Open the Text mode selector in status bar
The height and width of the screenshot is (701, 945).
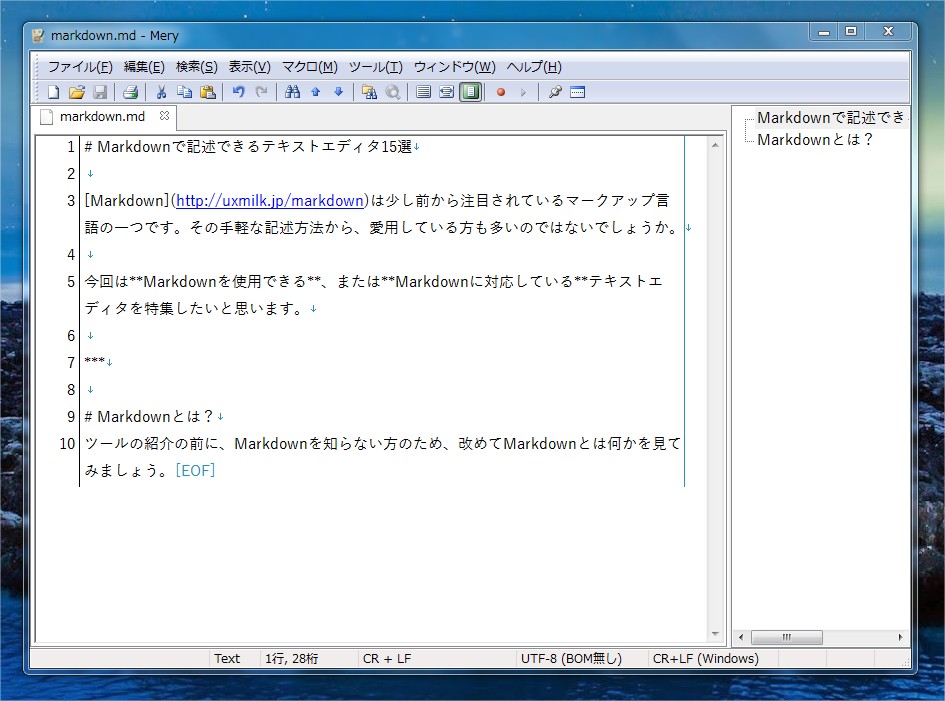click(x=227, y=658)
